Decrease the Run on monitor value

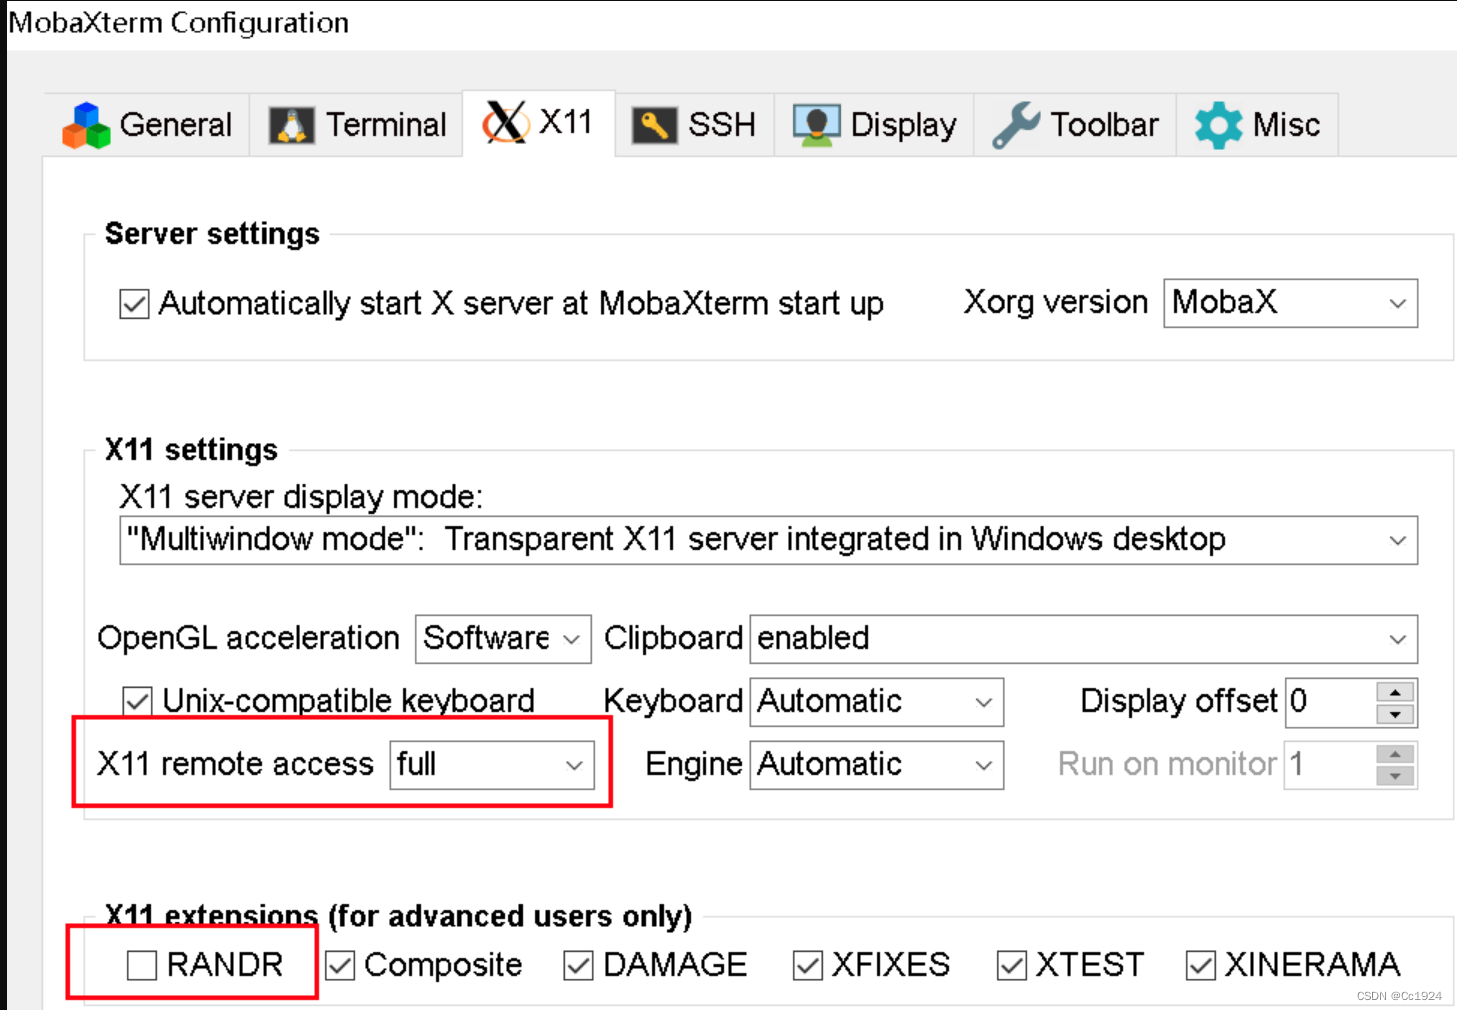point(1395,777)
